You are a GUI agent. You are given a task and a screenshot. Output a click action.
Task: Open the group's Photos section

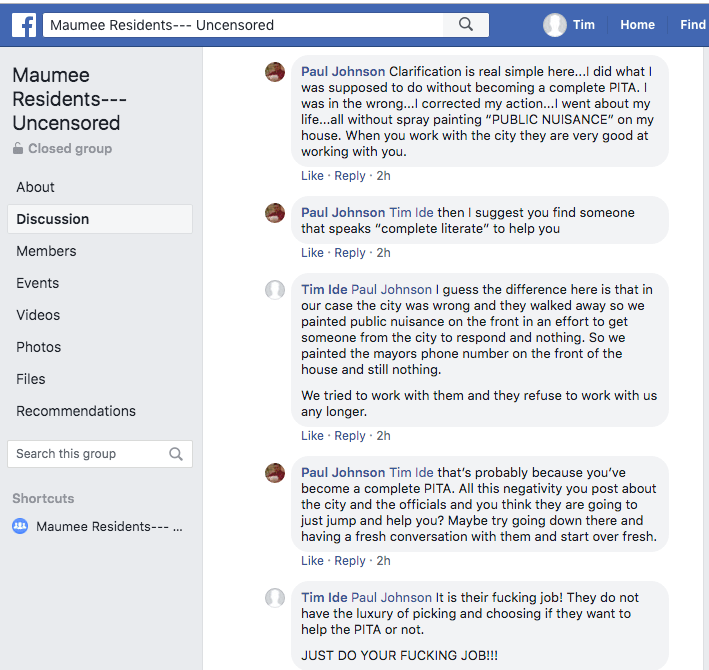[39, 347]
